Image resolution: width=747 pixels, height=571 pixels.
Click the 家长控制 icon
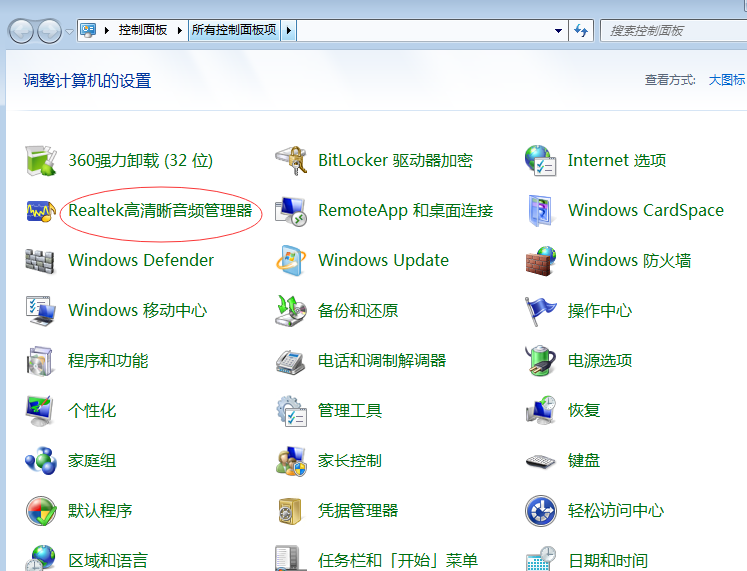[x=291, y=461]
